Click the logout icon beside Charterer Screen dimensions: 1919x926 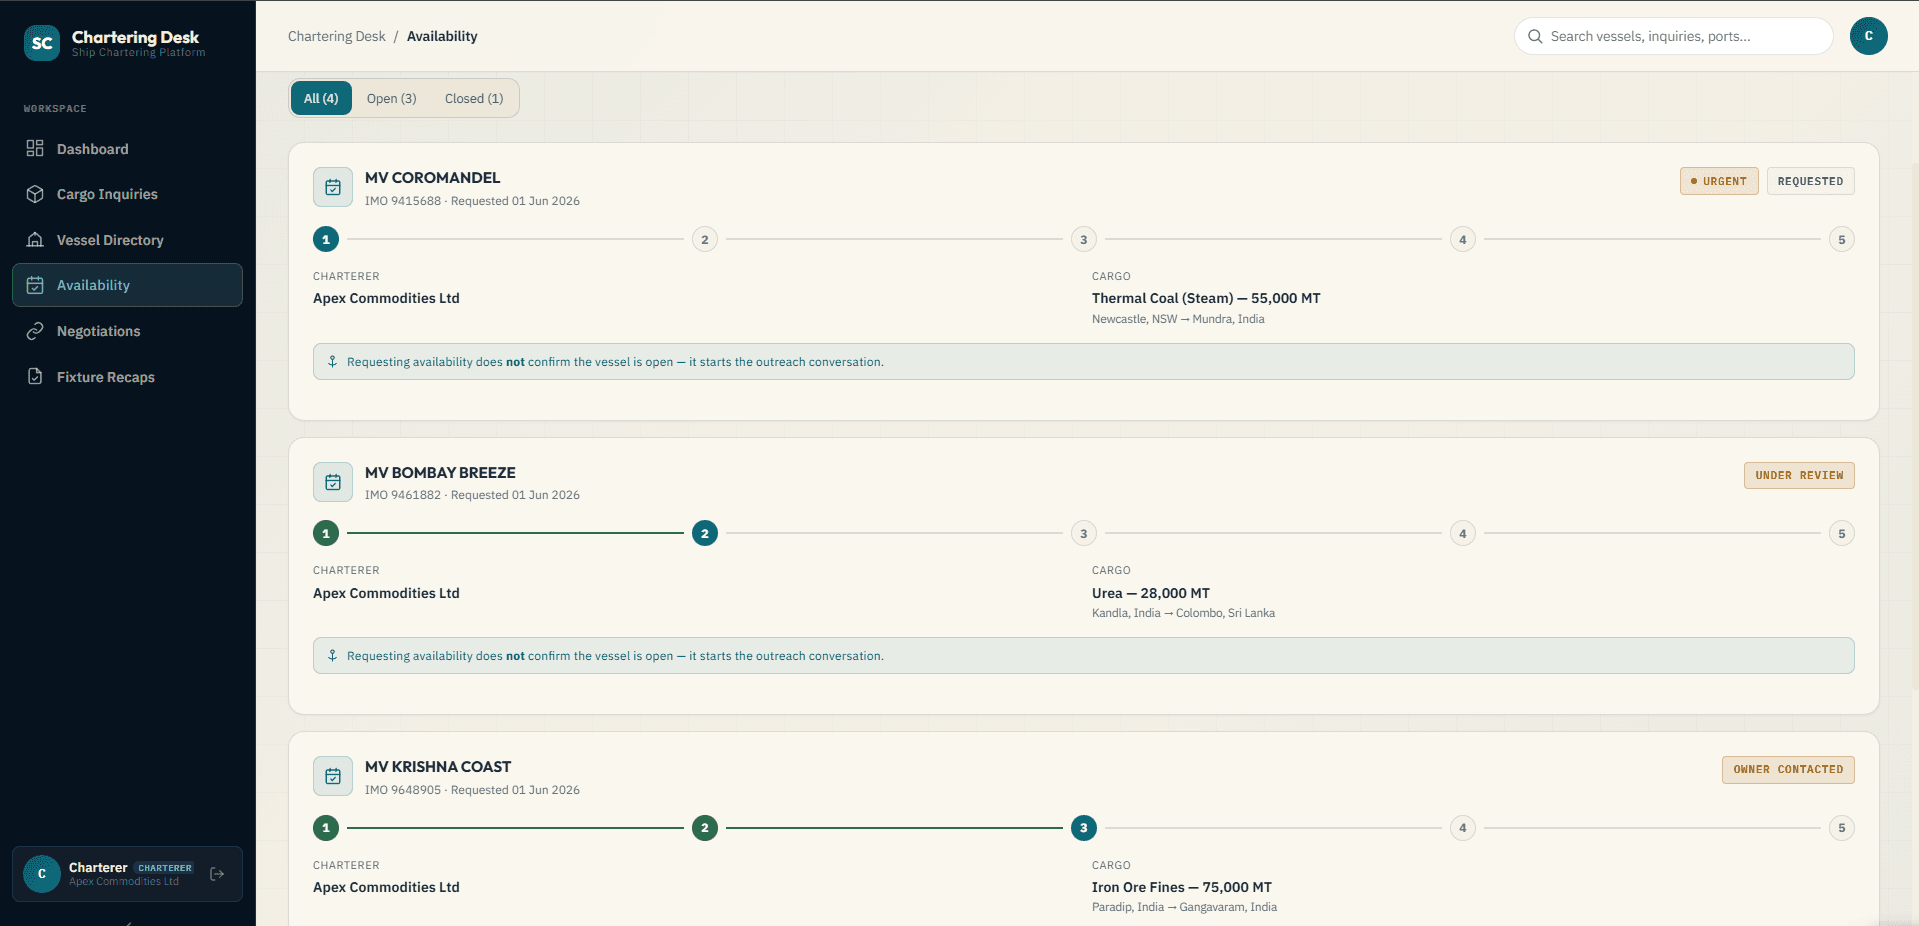point(217,874)
